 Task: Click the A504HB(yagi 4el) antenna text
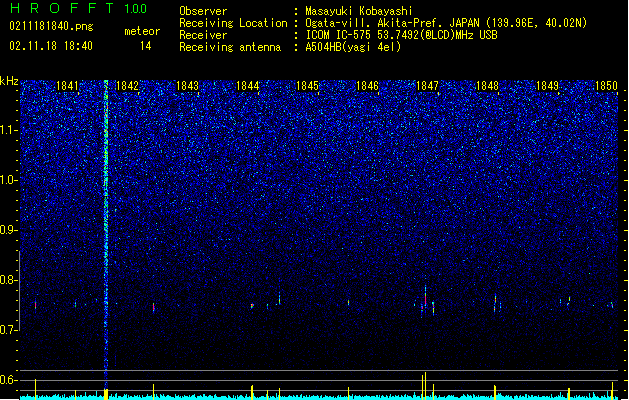[353, 47]
